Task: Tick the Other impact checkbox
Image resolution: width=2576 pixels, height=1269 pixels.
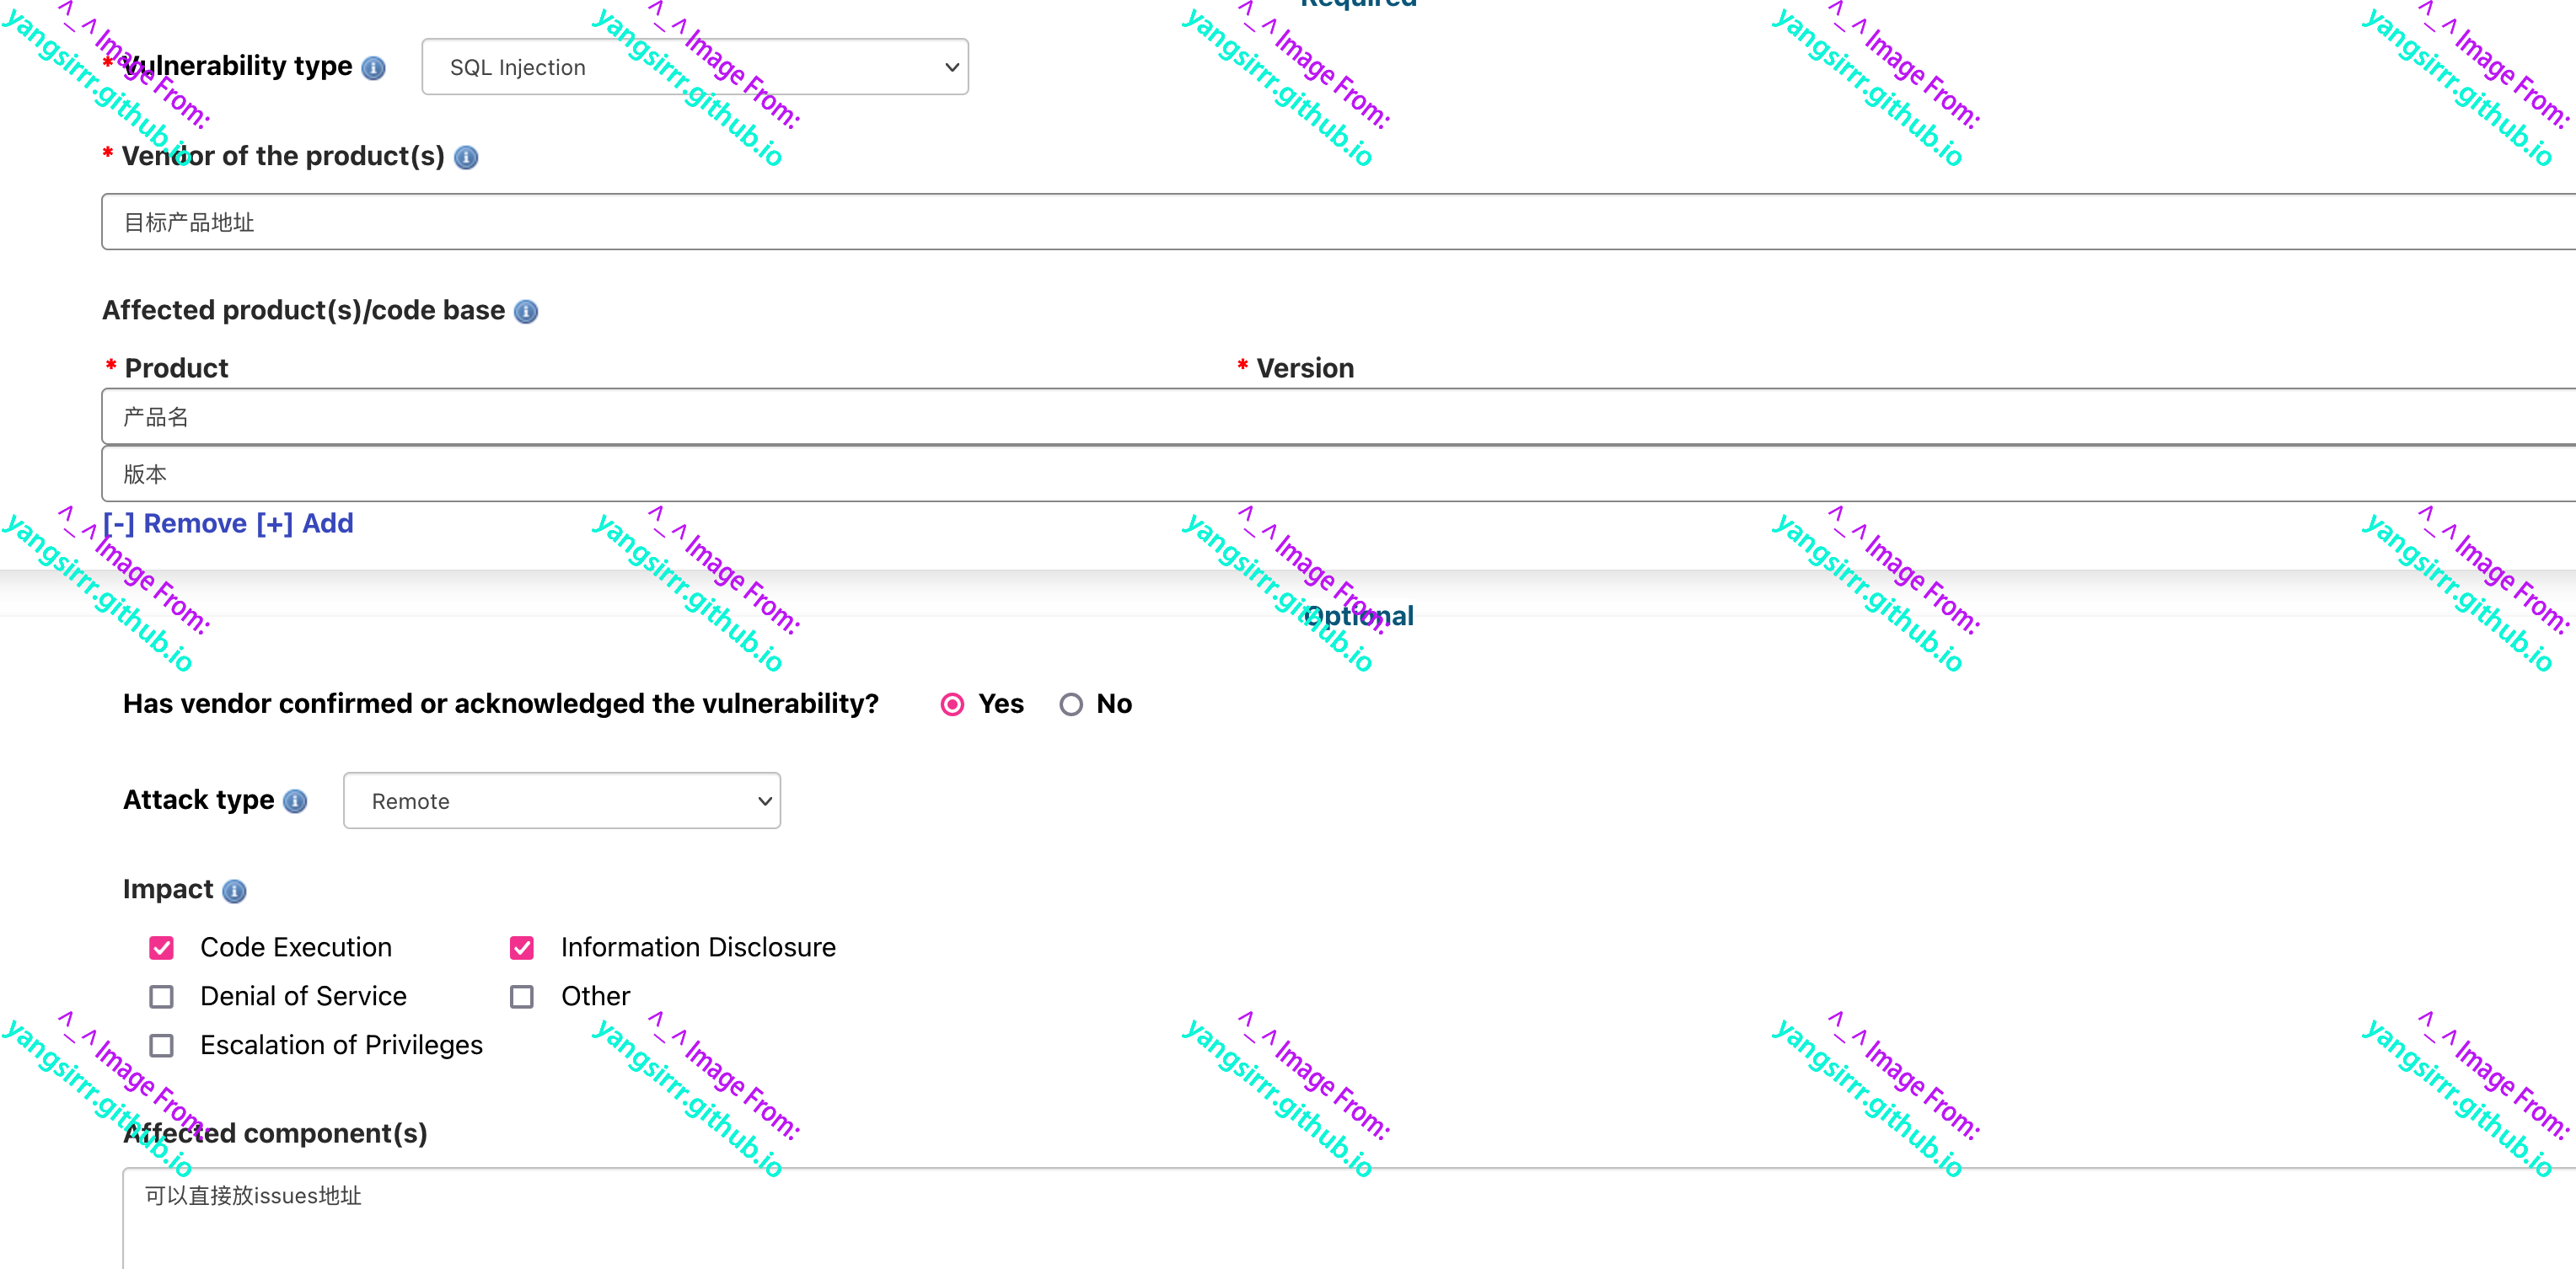Action: (x=522, y=997)
